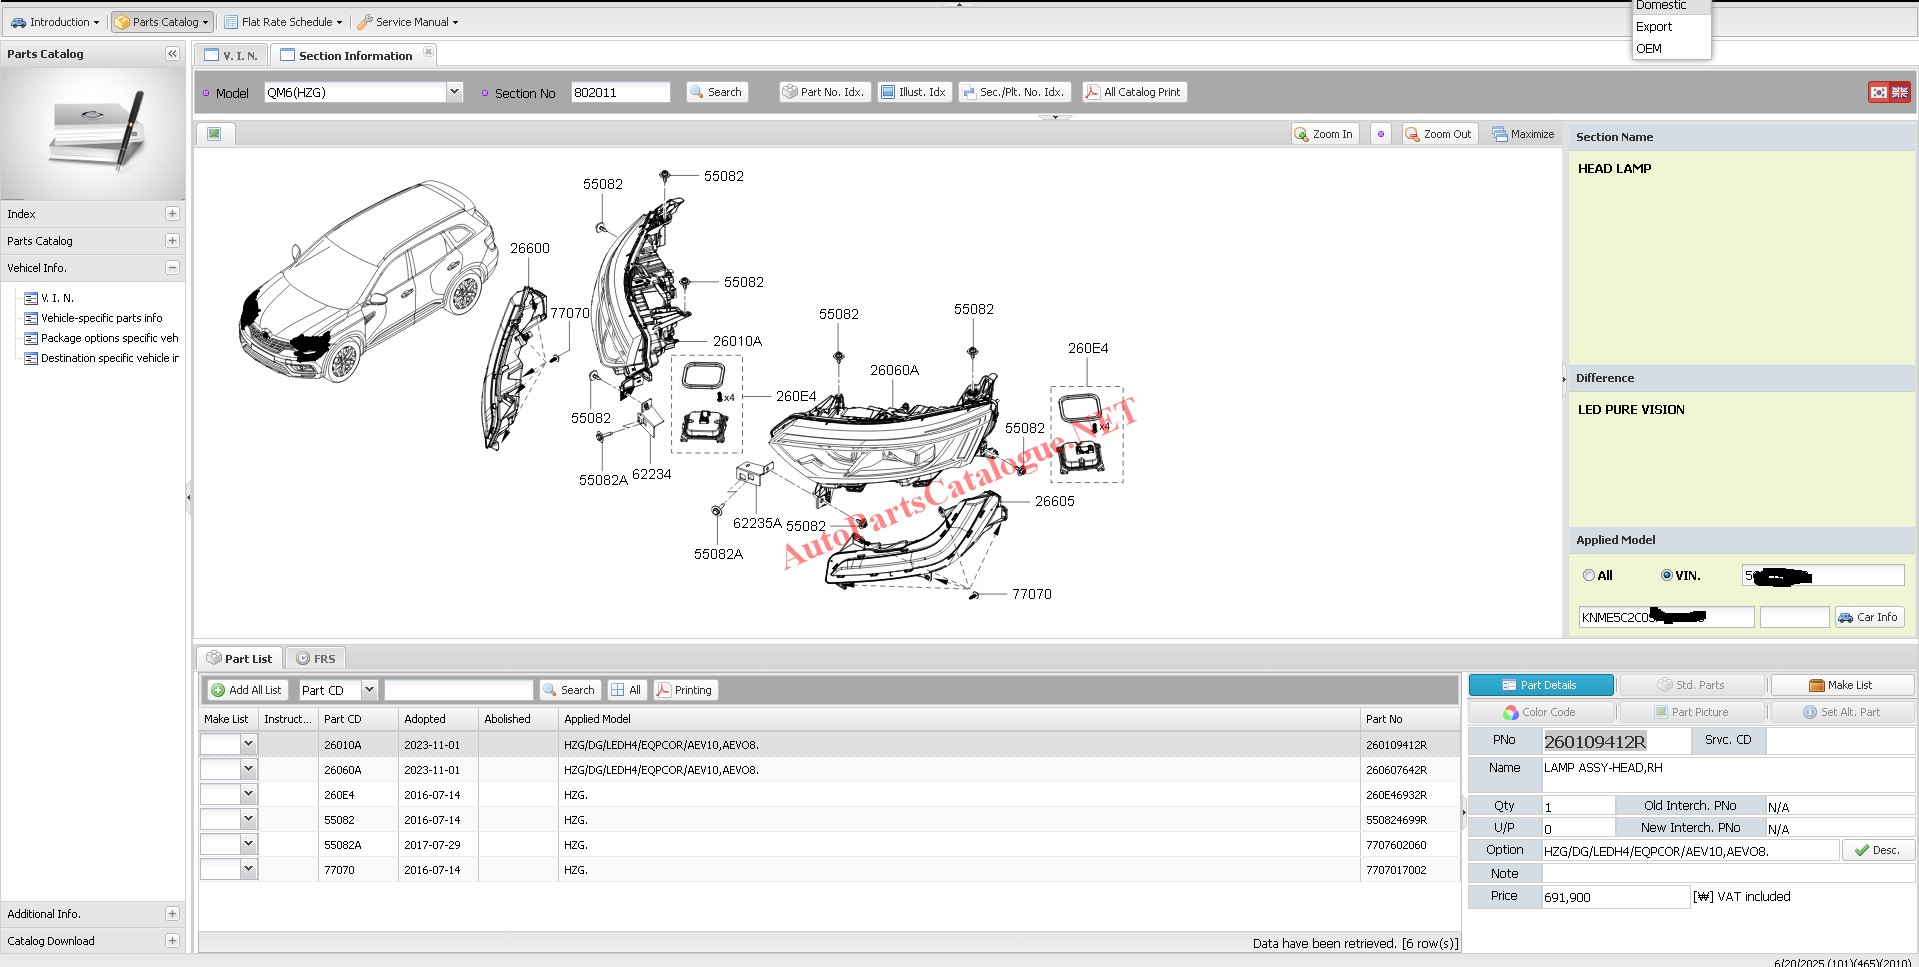
Task: Select the VIN. radio button
Action: pyautogui.click(x=1667, y=575)
